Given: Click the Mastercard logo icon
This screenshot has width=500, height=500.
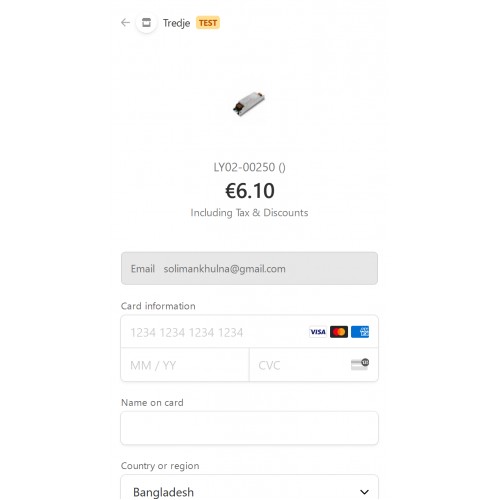Looking at the screenshot, I should pyautogui.click(x=339, y=332).
